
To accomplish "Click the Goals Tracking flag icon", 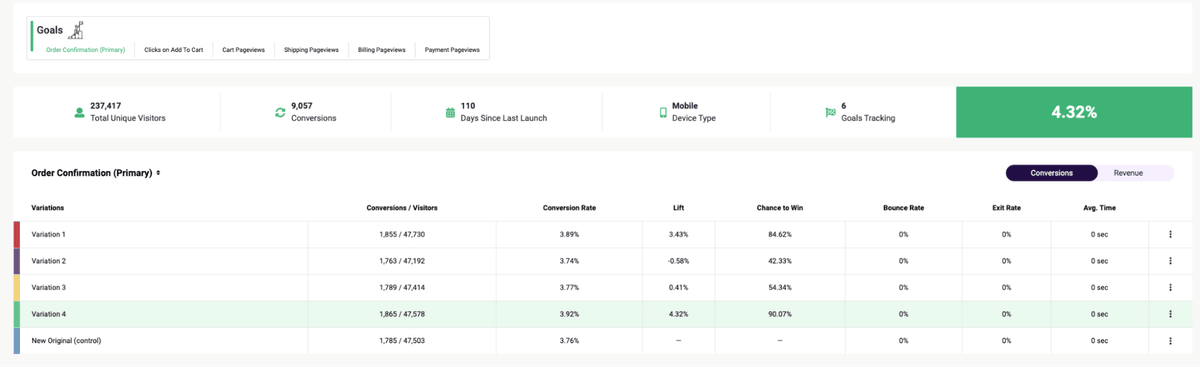I will pyautogui.click(x=830, y=112).
